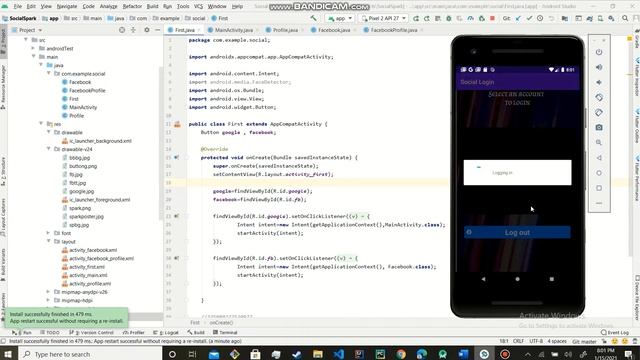640x360 pixels.
Task: Click emulator rotate right icon
Action: [x=599, y=113]
